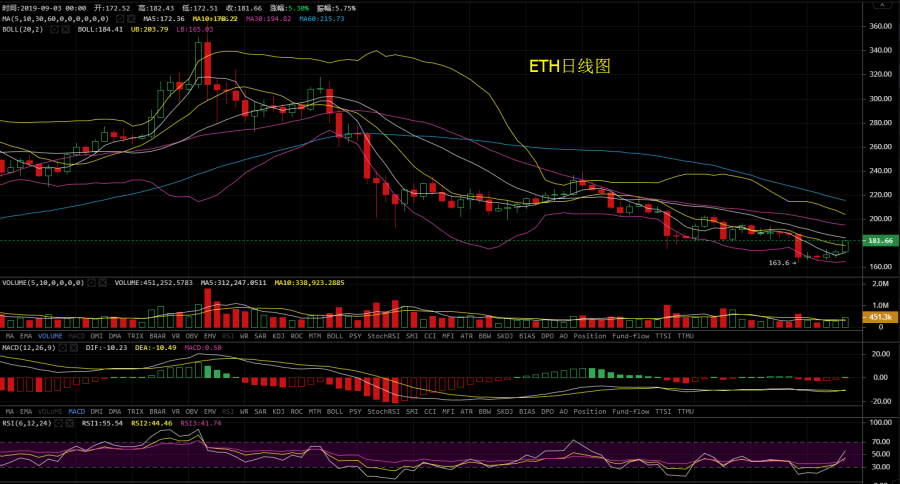This screenshot has height=484, width=900.
Task: Close the MACD(12,26,9) panel with its X
Action: [74, 348]
